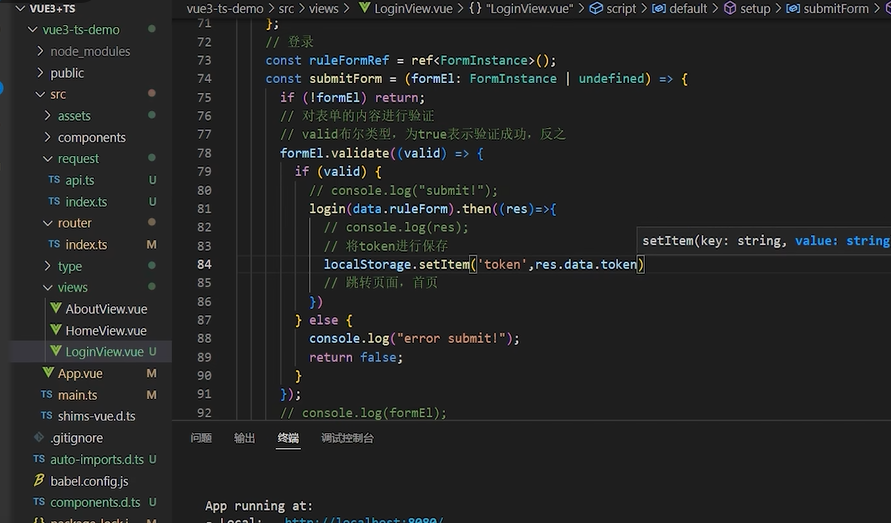Switch to 终端 panel tab
The image size is (891, 523).
click(288, 438)
